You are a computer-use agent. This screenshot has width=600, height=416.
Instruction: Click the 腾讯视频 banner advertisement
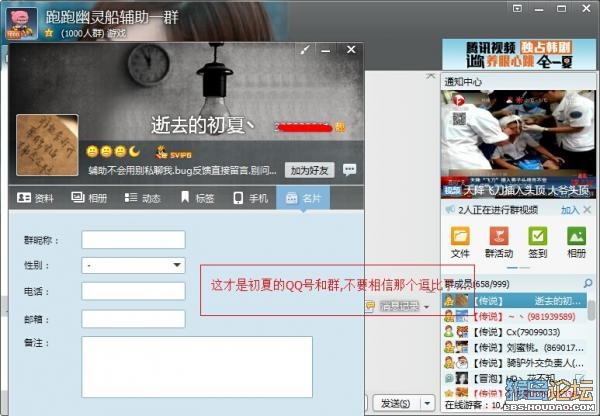click(x=519, y=54)
